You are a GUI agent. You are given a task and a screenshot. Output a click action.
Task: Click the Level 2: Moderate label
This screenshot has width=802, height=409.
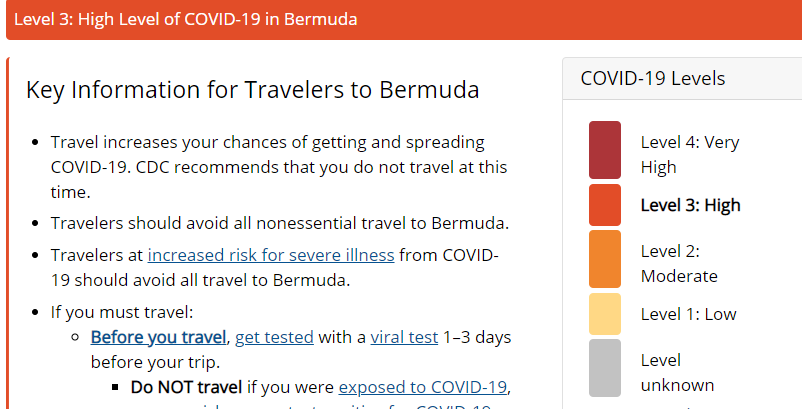pyautogui.click(x=679, y=263)
